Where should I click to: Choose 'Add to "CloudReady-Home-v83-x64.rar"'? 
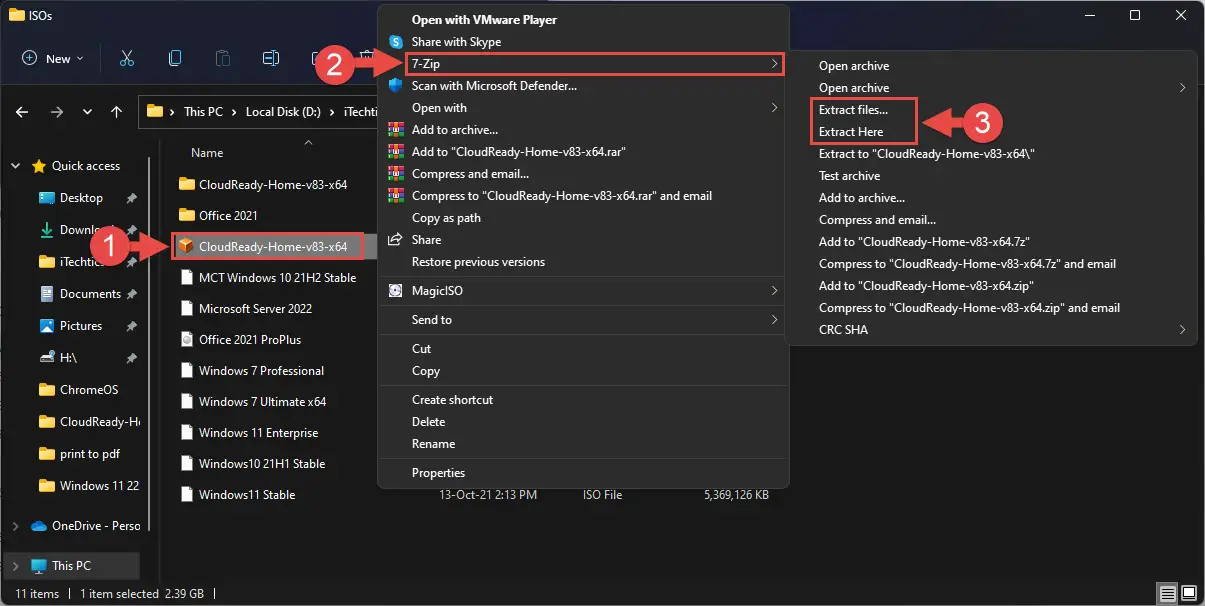click(x=583, y=152)
